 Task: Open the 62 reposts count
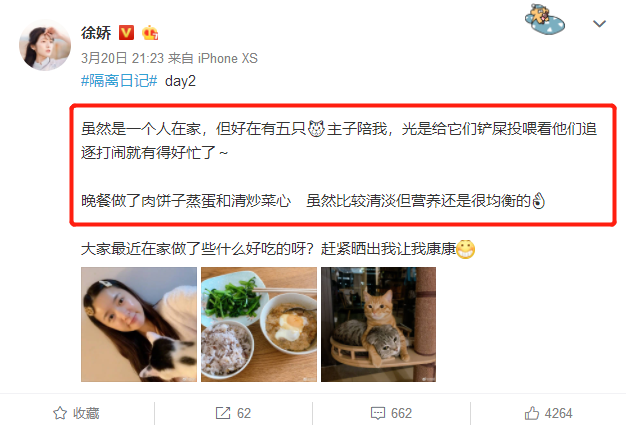[244, 413]
